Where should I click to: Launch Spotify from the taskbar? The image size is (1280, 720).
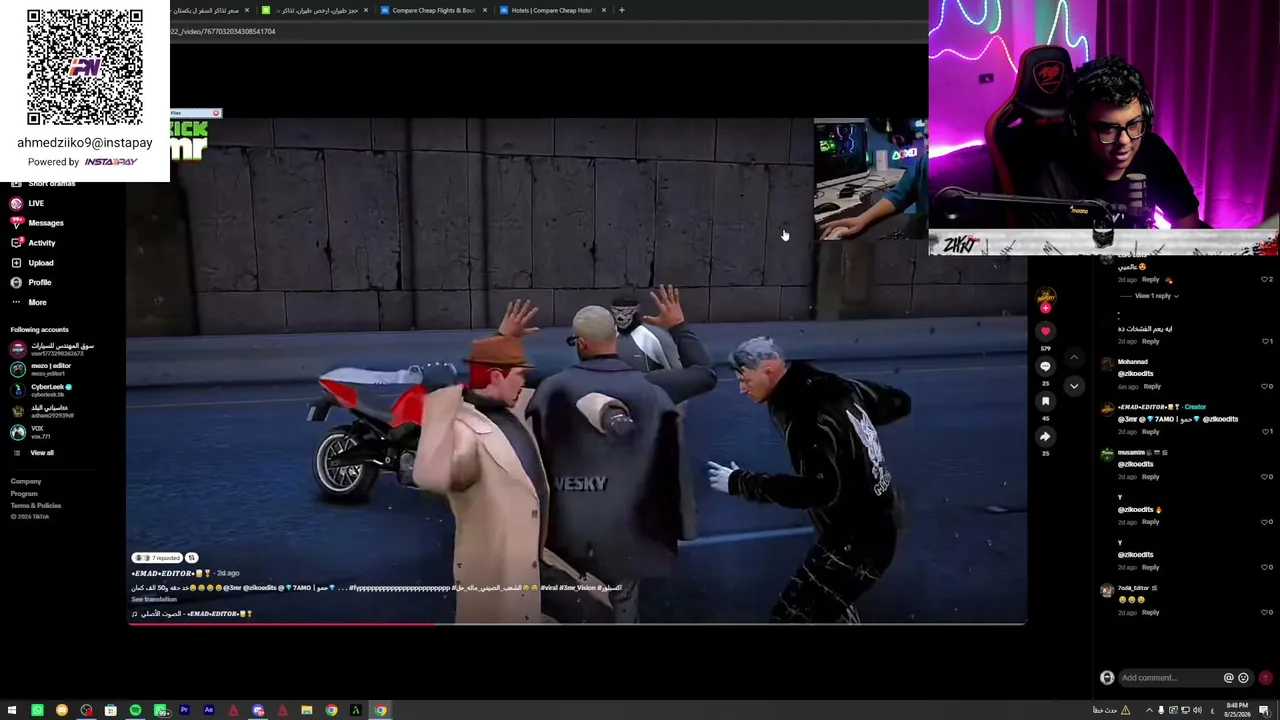point(135,710)
